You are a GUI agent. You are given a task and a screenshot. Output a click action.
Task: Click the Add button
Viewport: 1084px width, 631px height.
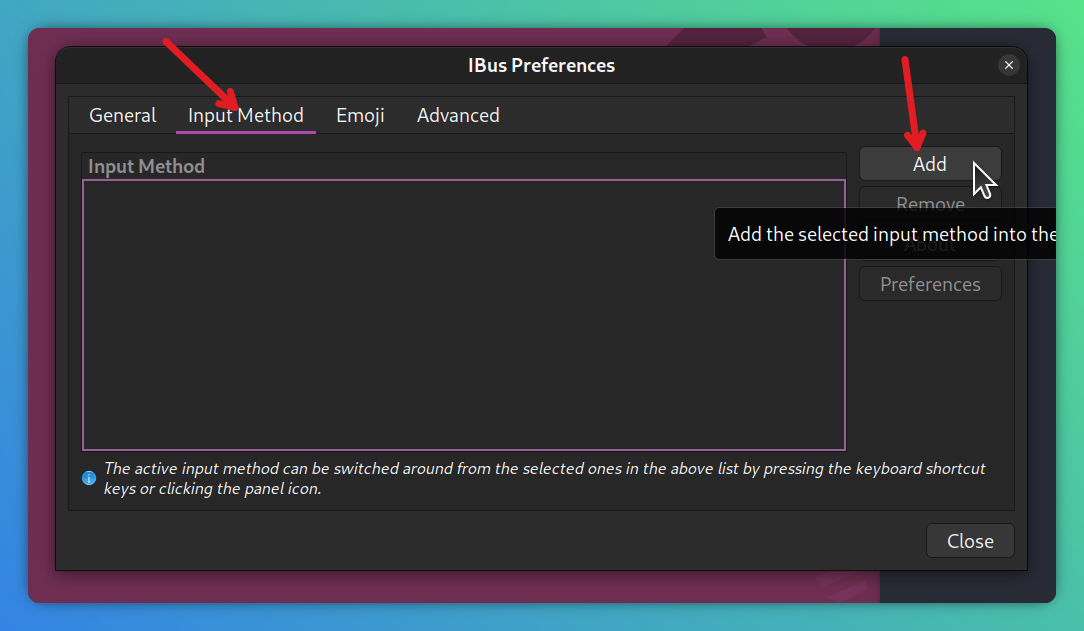[930, 164]
